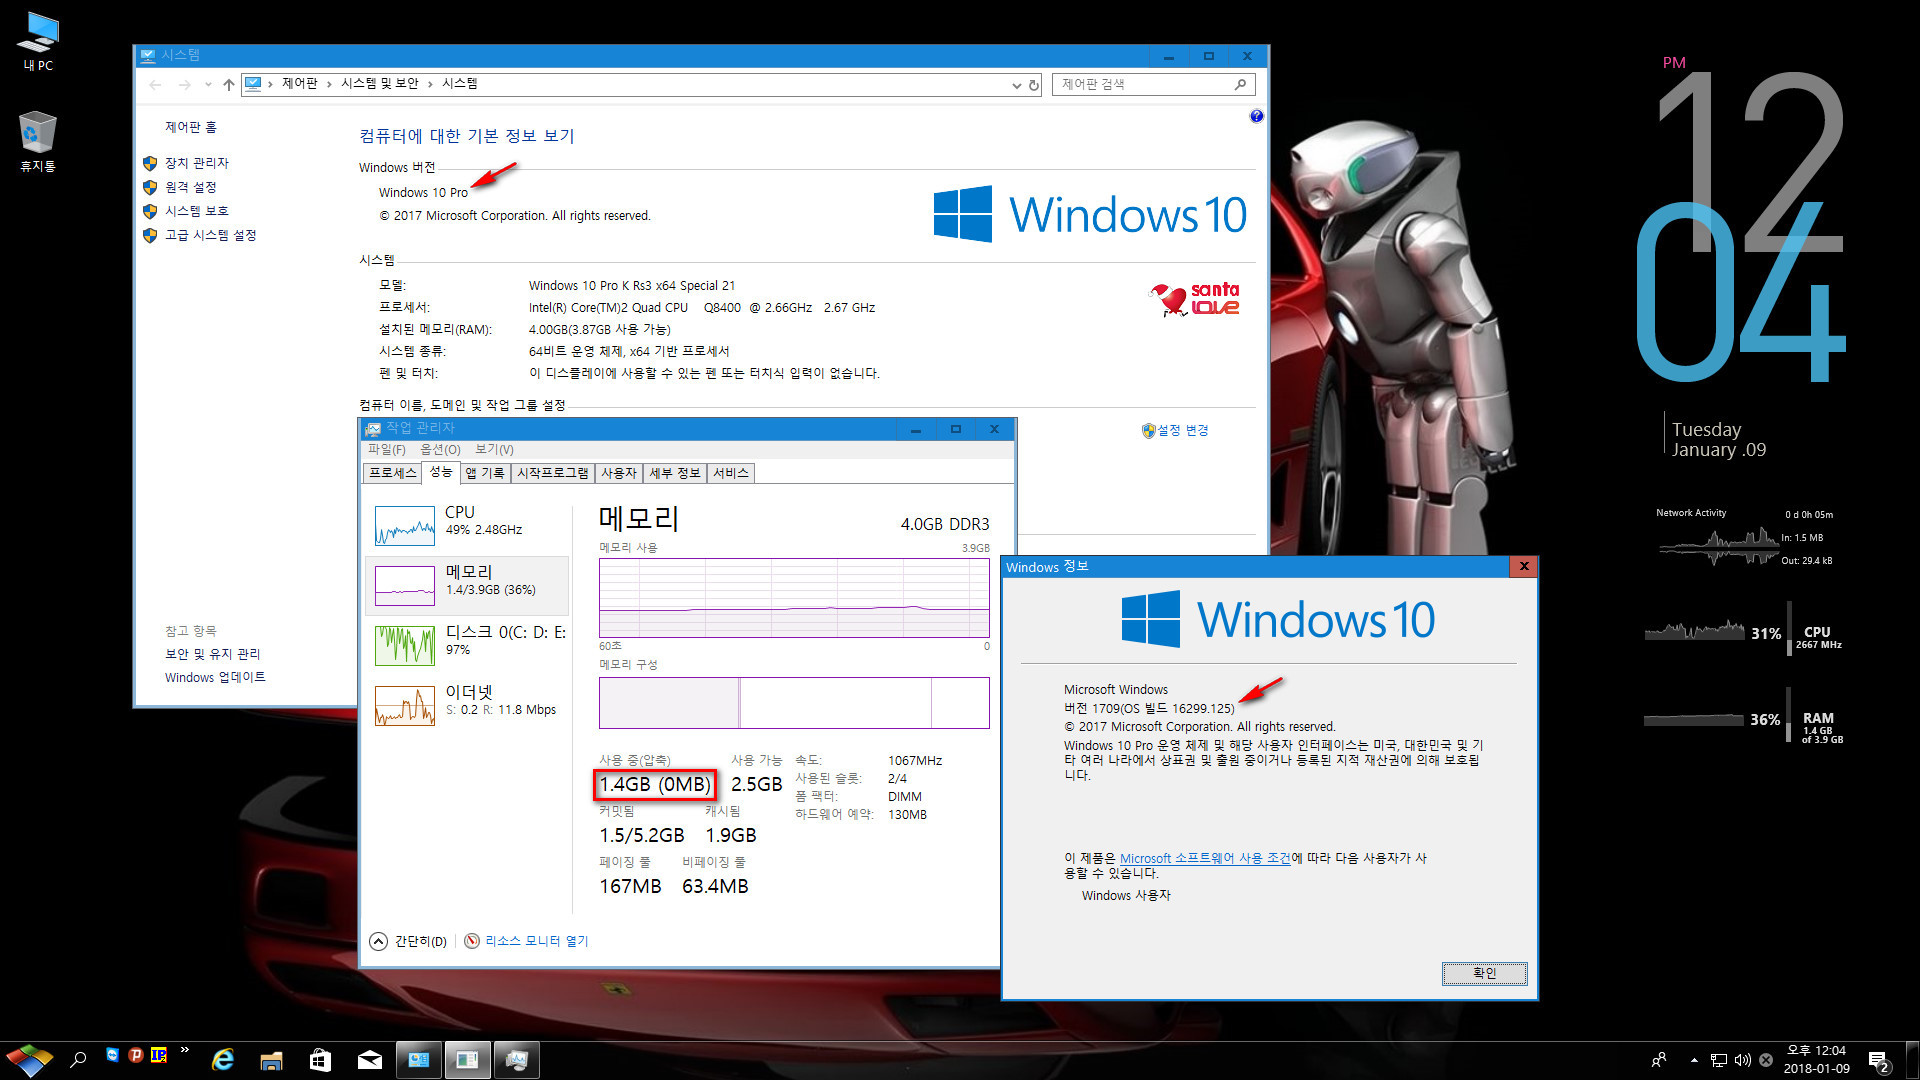Open 보안 및 유지 관리 link
Screen dimensions: 1920x1080
click(212, 654)
